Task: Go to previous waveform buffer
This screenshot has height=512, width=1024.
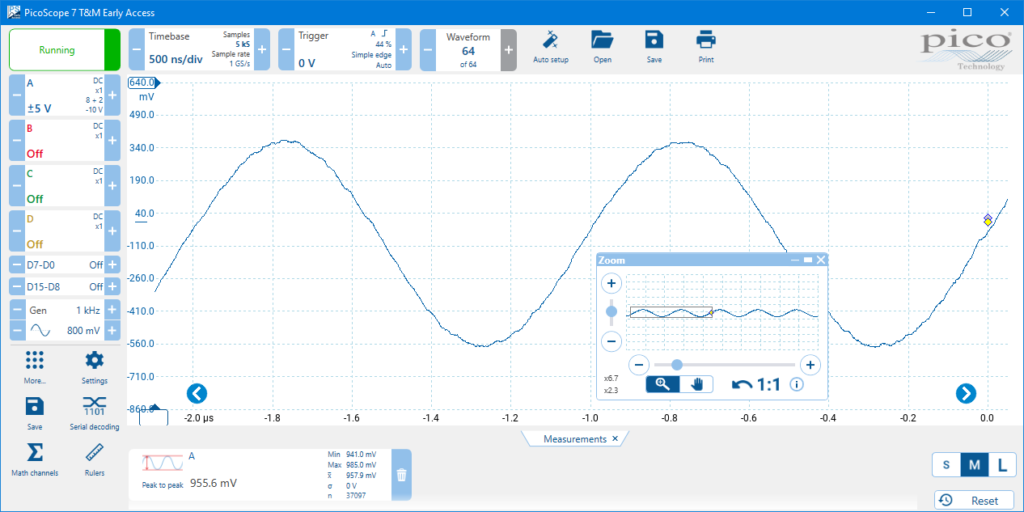Action: pos(428,50)
